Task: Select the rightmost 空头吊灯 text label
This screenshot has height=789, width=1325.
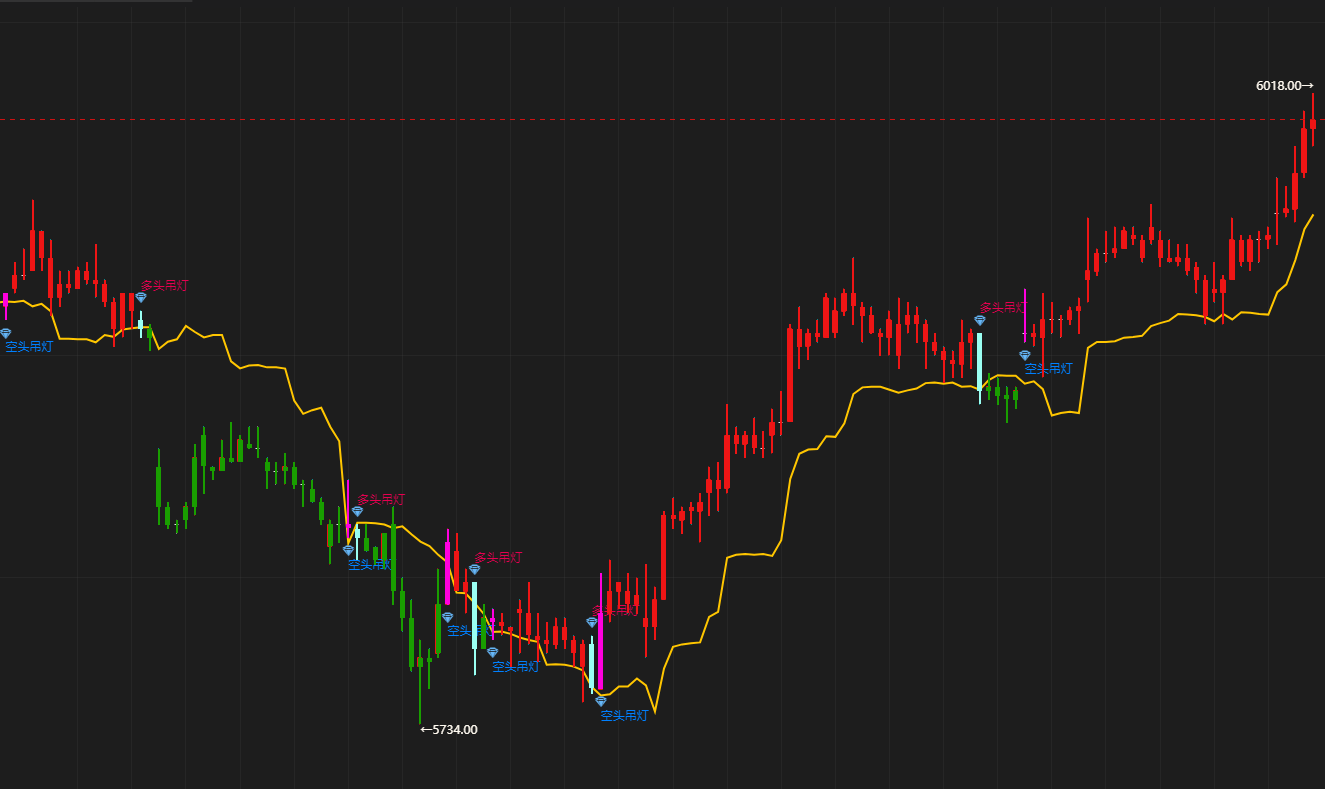Action: [1048, 368]
